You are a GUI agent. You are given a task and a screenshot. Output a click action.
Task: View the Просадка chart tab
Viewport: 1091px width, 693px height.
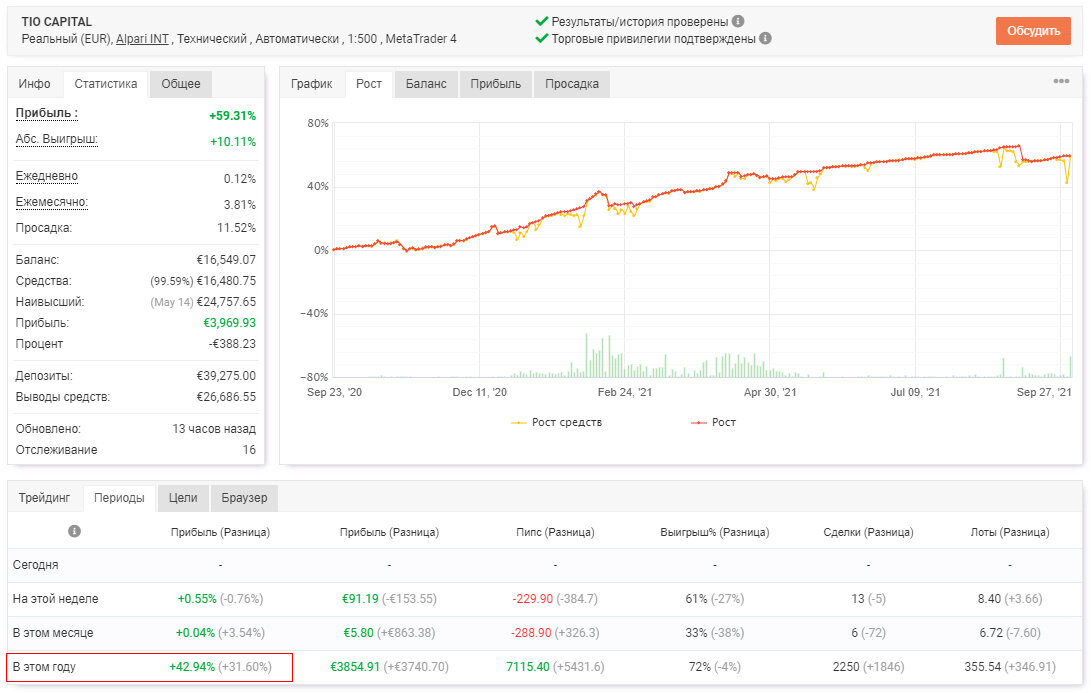pyautogui.click(x=572, y=84)
